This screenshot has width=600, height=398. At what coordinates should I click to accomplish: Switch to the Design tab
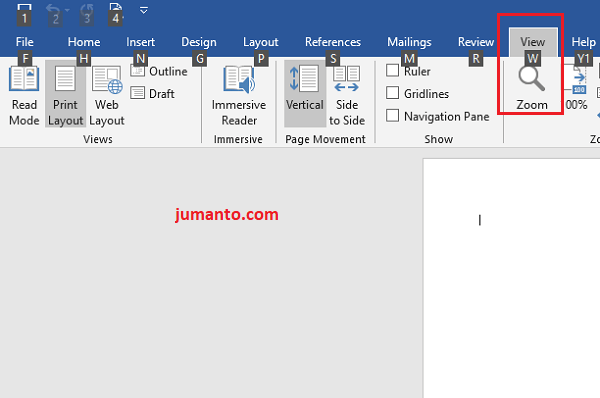pyautogui.click(x=199, y=42)
